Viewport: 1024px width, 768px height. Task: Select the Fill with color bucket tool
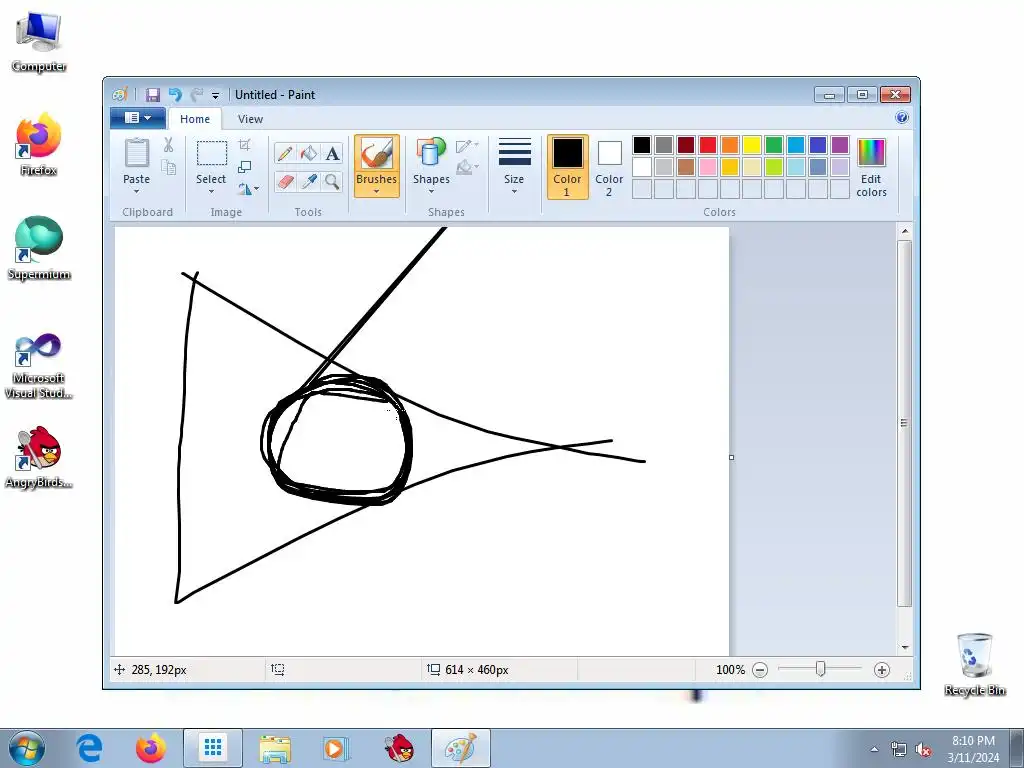(x=309, y=154)
